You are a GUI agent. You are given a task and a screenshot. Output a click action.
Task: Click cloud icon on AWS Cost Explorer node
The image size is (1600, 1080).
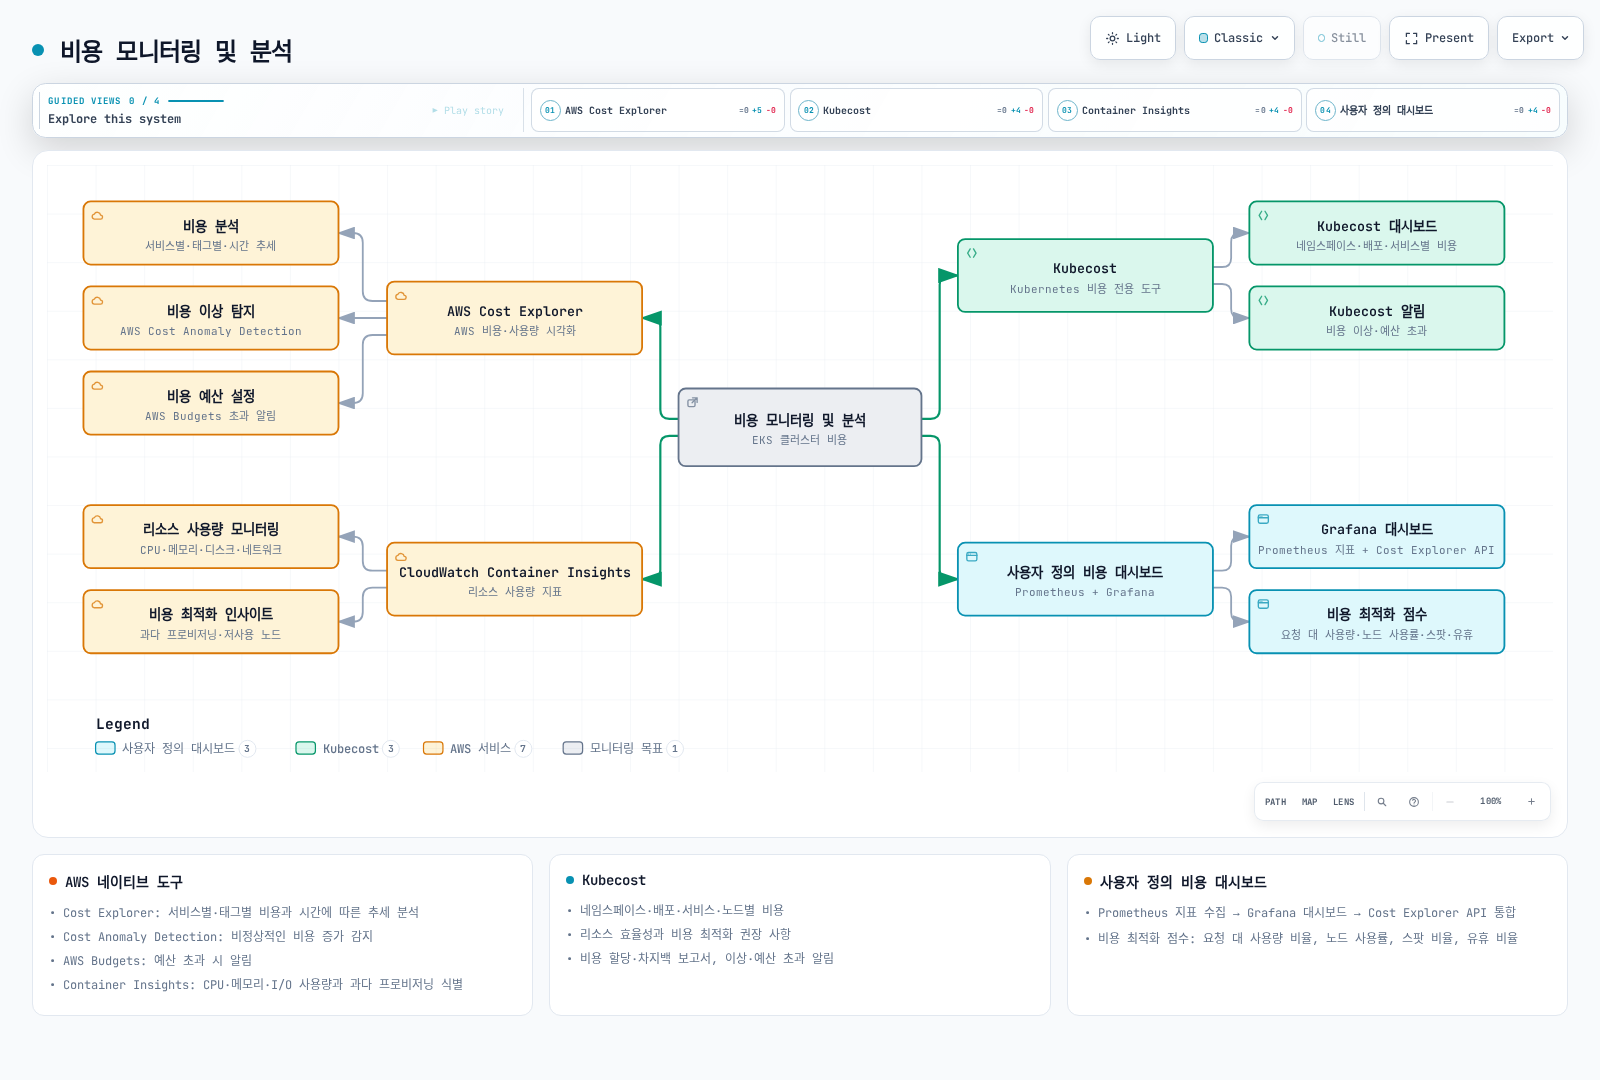tap(401, 296)
